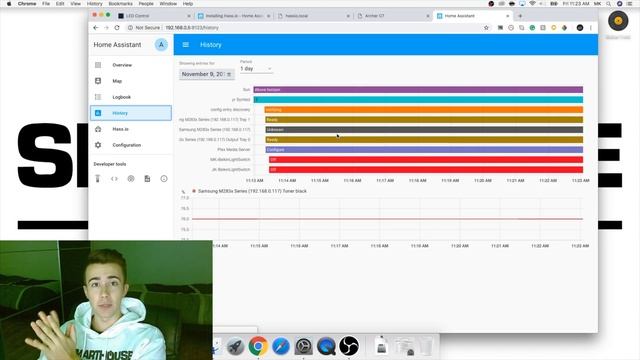Click the Output Tray 0 Ready bar
The width and height of the screenshot is (640, 360).
pos(424,140)
